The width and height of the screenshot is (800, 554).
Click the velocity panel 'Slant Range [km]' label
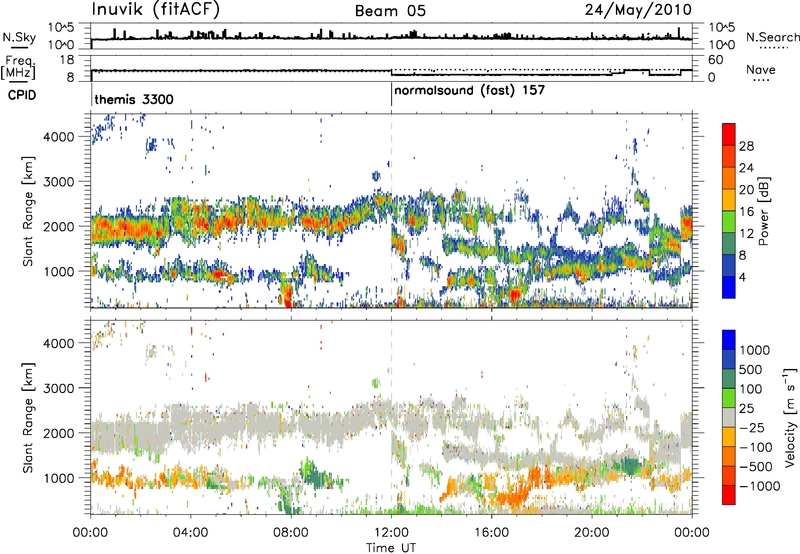[x=28, y=418]
